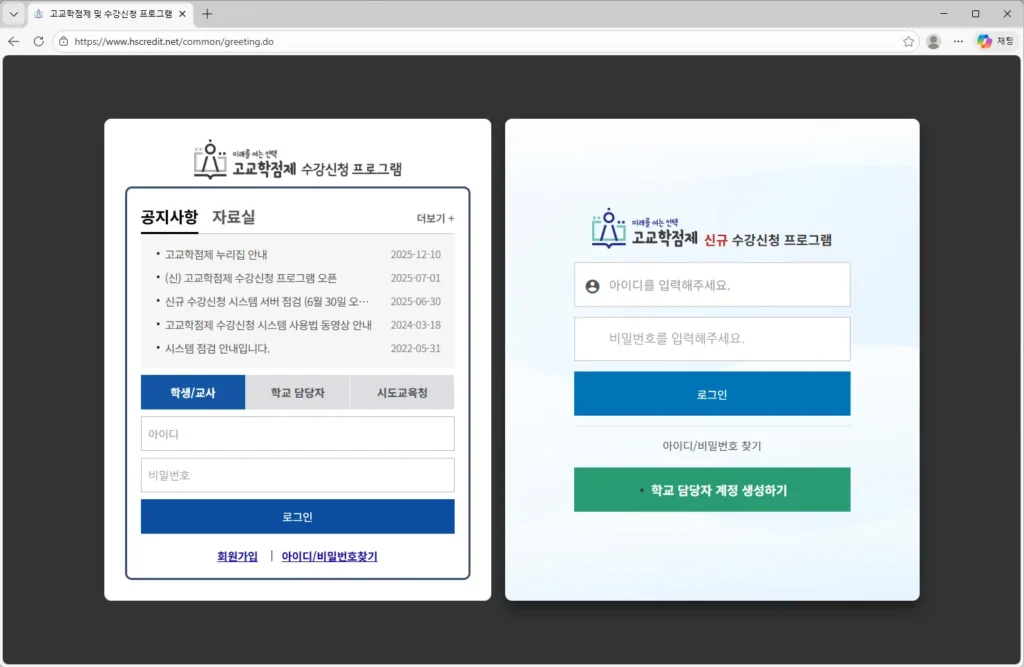Expand the tab list dropdown arrow
This screenshot has width=1024, height=667.
pyautogui.click(x=14, y=14)
